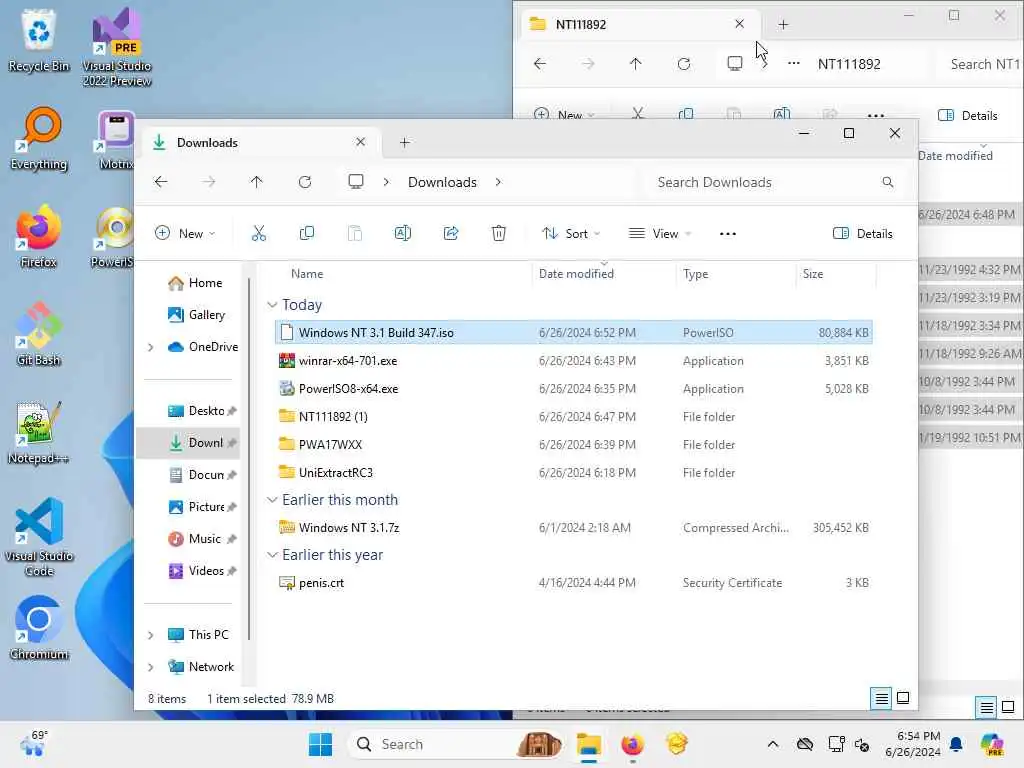Screen dimensions: 1024x768
Task: Refresh the Downloads folder
Action: click(305, 182)
